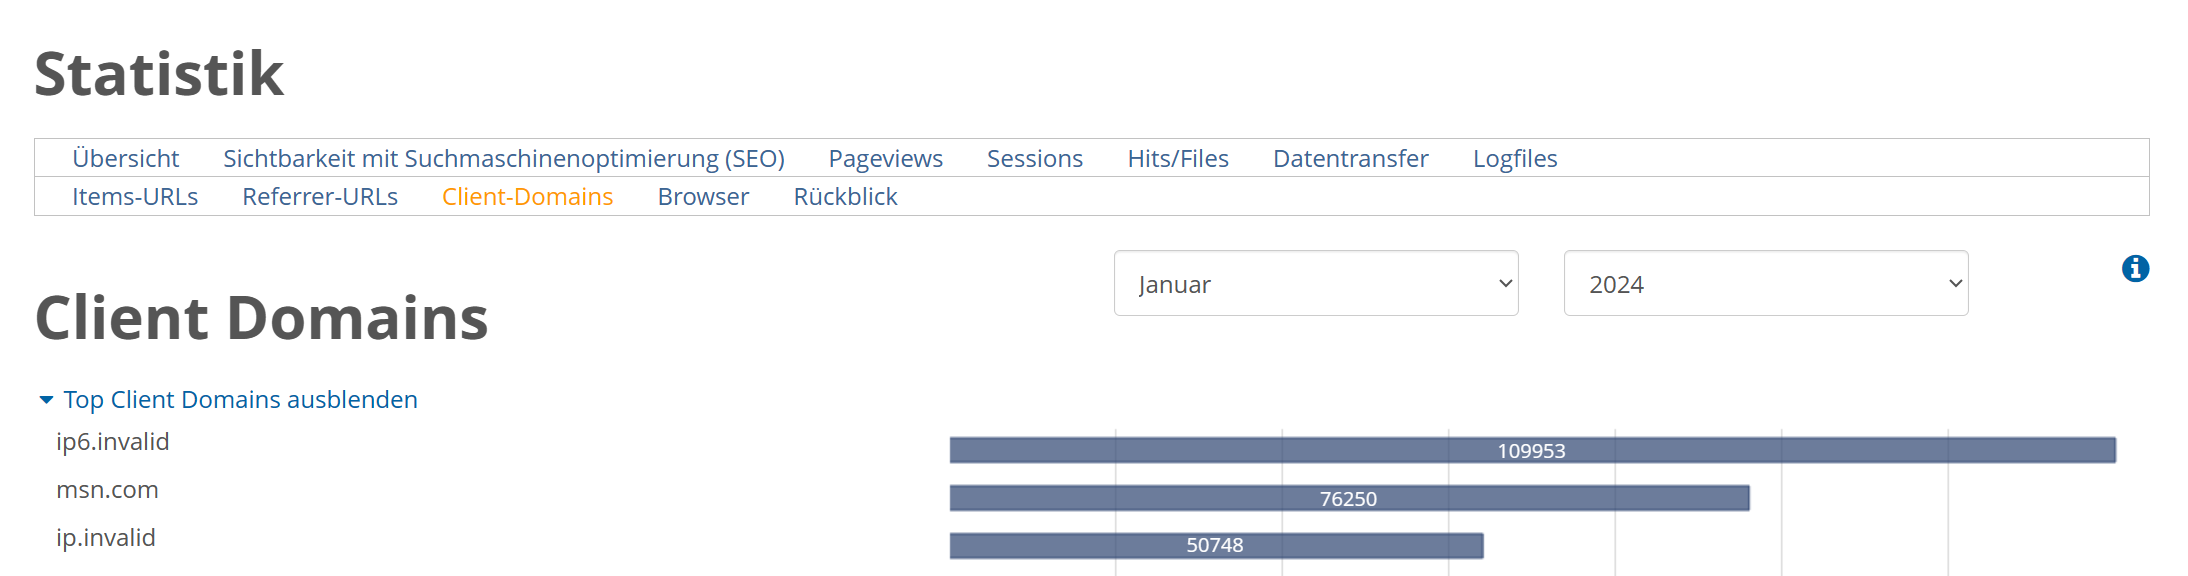Switch to Items-URLs tab

click(135, 197)
